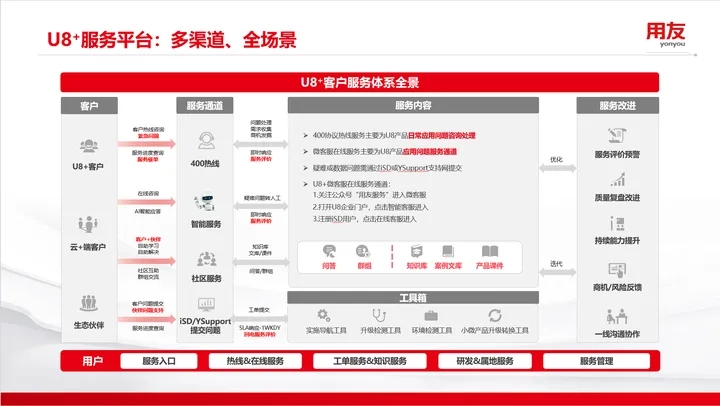This screenshot has width=720, height=406.
Task: Click the line 1.关注公众号"用友服务"进入微客服
Action: [x=370, y=195]
